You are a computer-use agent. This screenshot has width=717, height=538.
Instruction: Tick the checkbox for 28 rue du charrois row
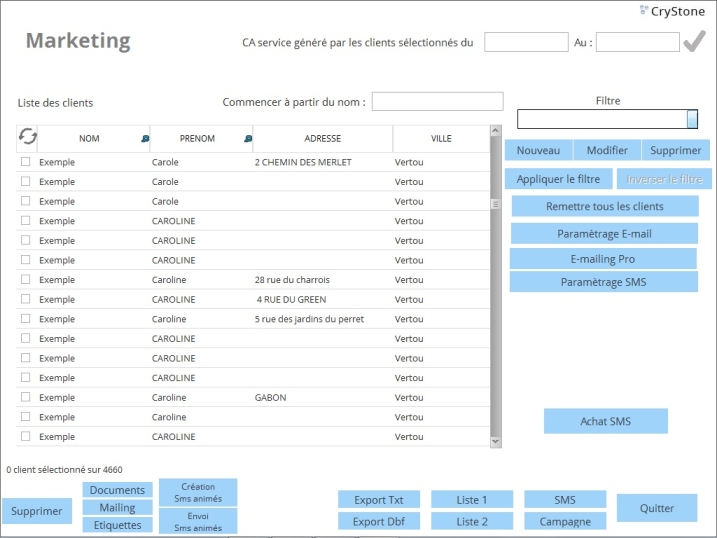[26, 280]
